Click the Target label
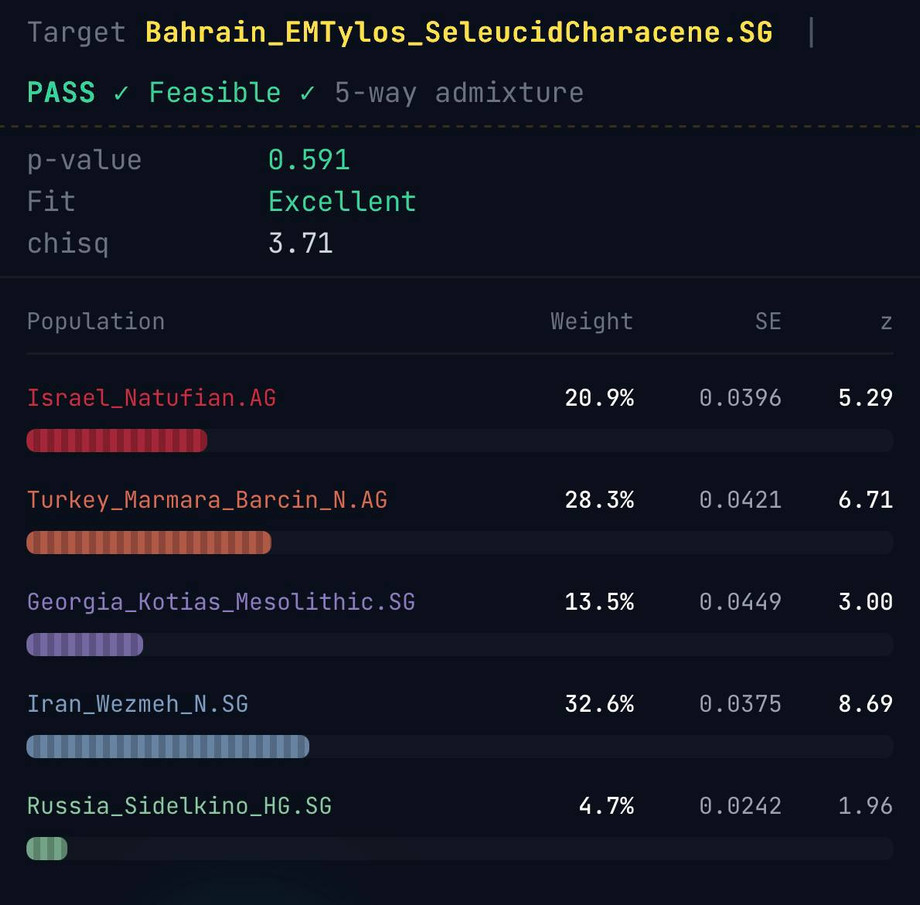The height and width of the screenshot is (905, 920). point(76,32)
